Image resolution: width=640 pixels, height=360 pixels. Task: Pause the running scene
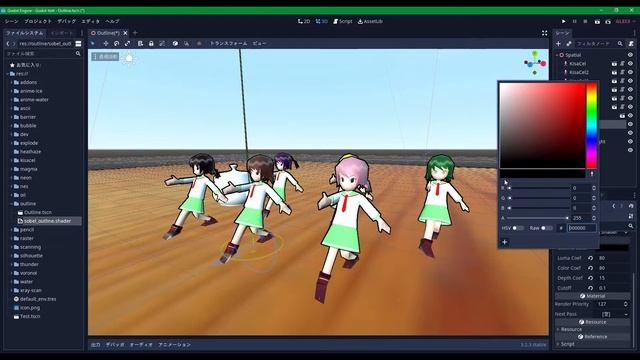click(575, 21)
